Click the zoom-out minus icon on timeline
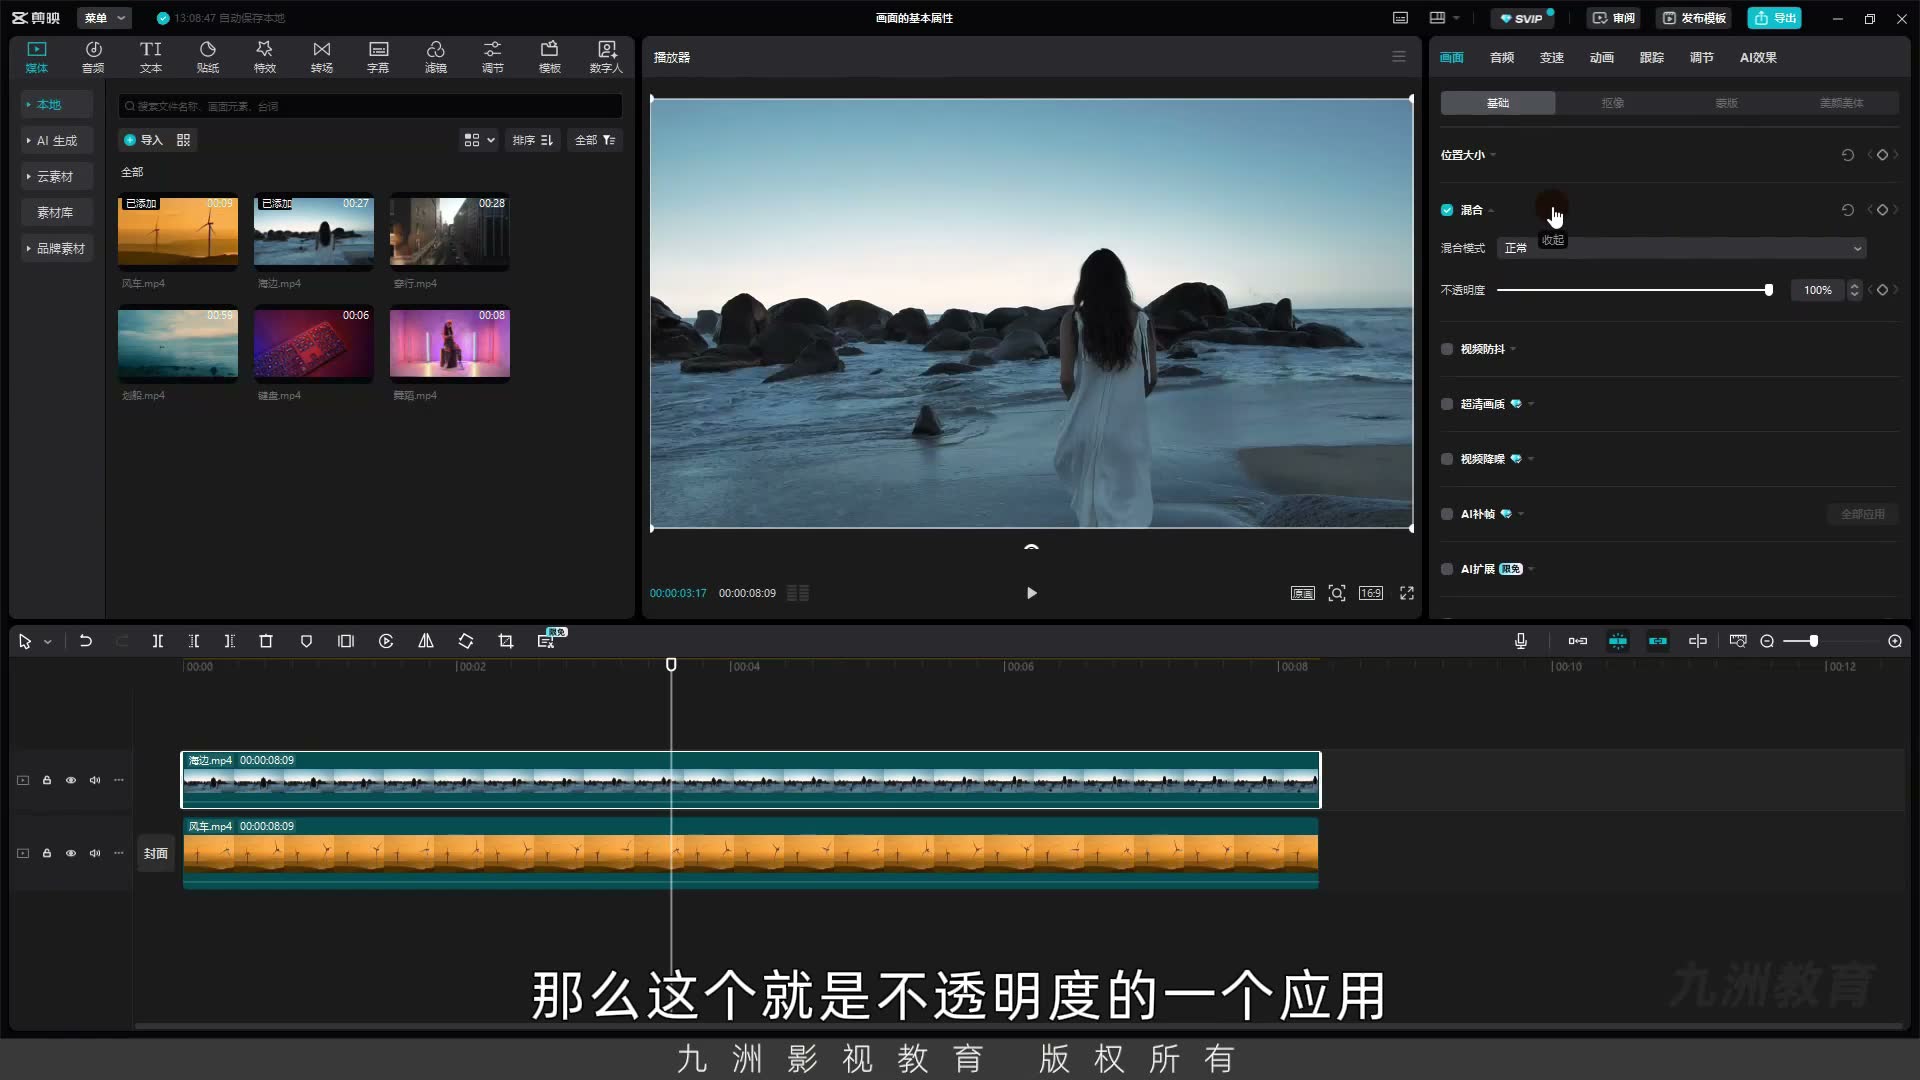The image size is (1920, 1080). [x=1767, y=641]
